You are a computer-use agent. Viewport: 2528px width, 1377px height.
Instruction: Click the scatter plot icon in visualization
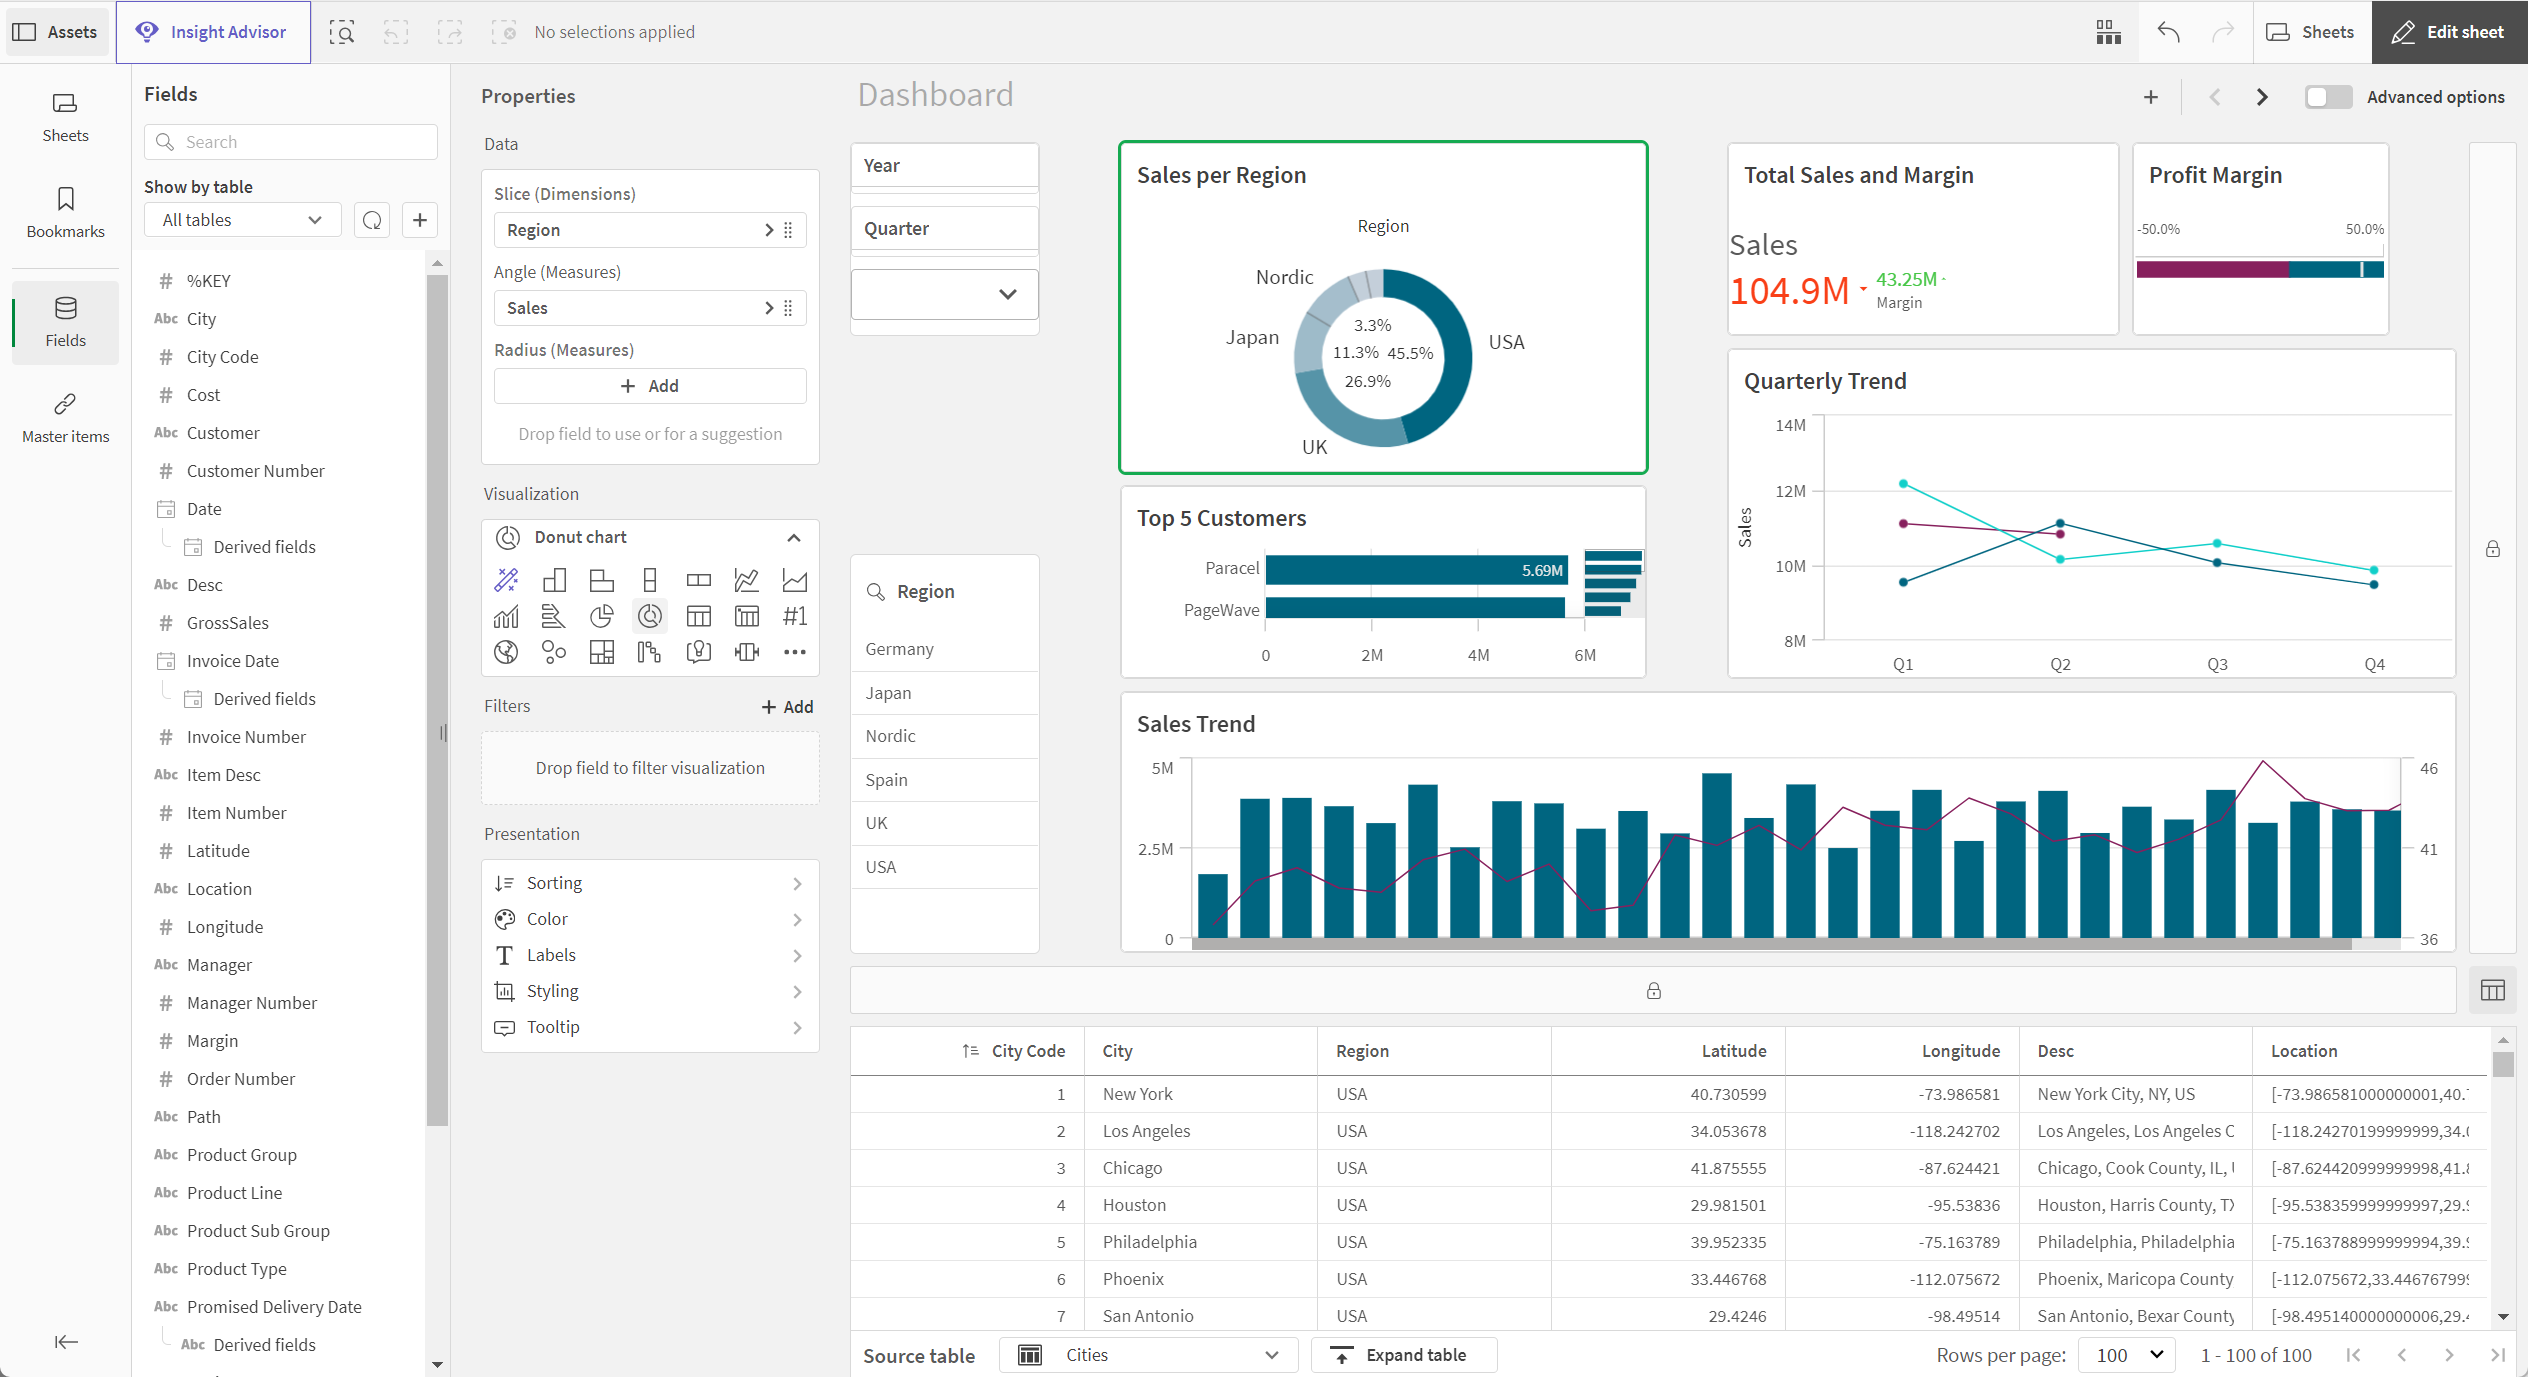(554, 653)
